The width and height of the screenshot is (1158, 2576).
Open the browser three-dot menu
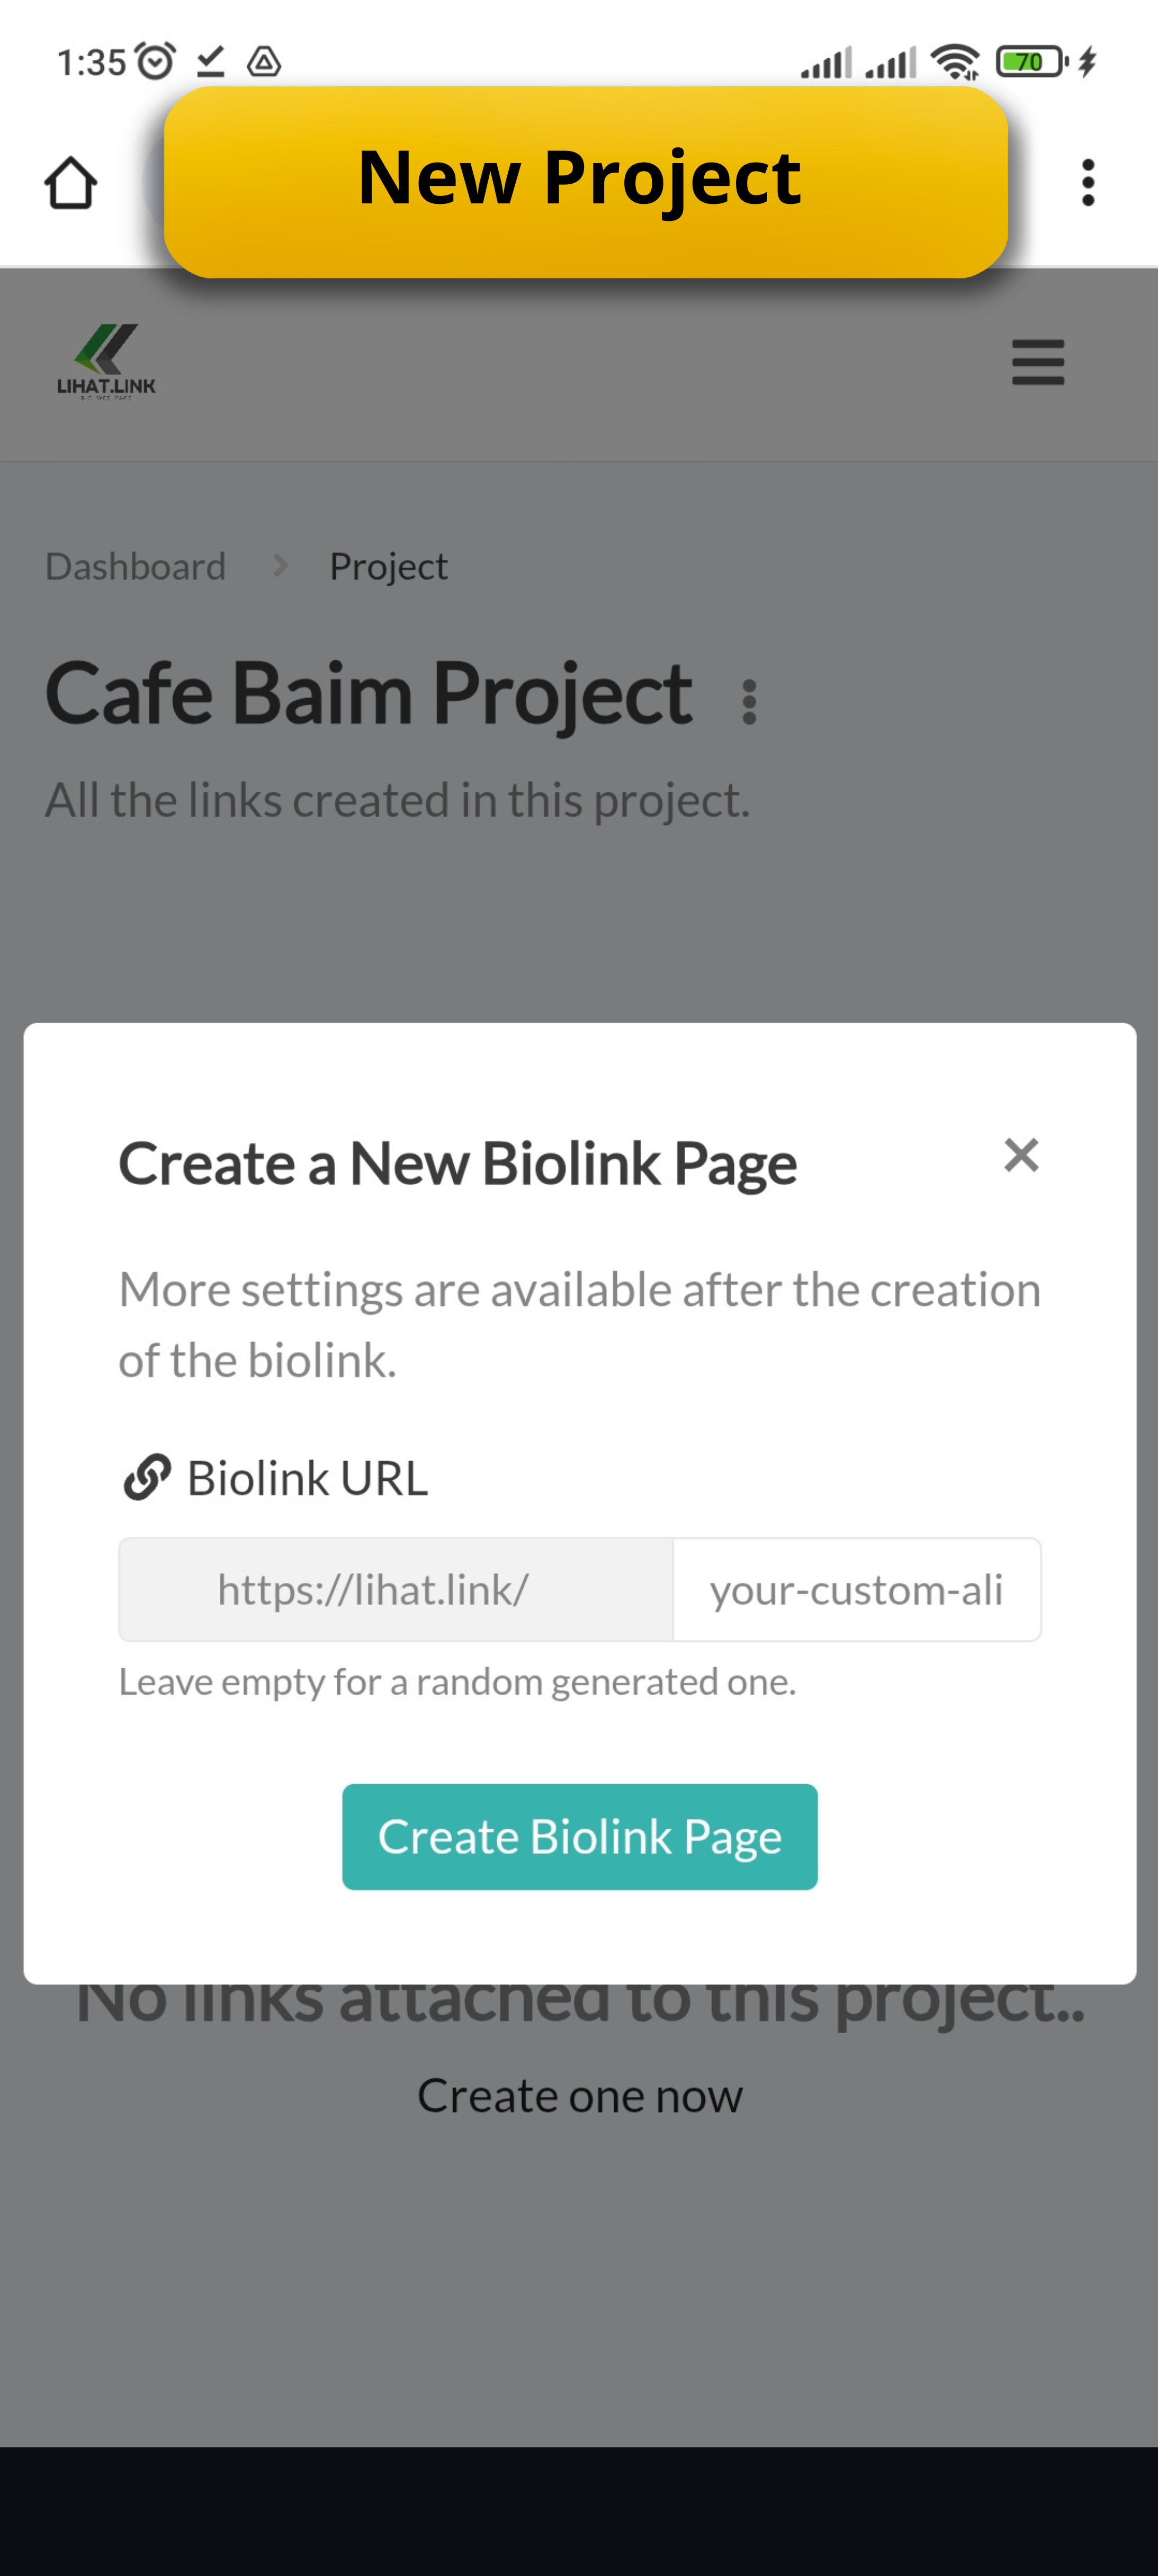1088,183
